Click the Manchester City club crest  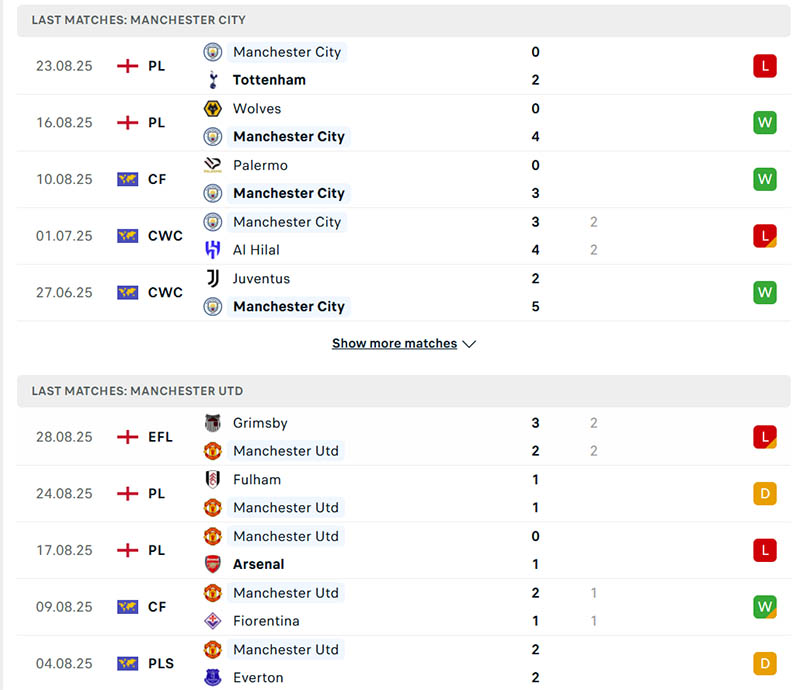point(213,52)
